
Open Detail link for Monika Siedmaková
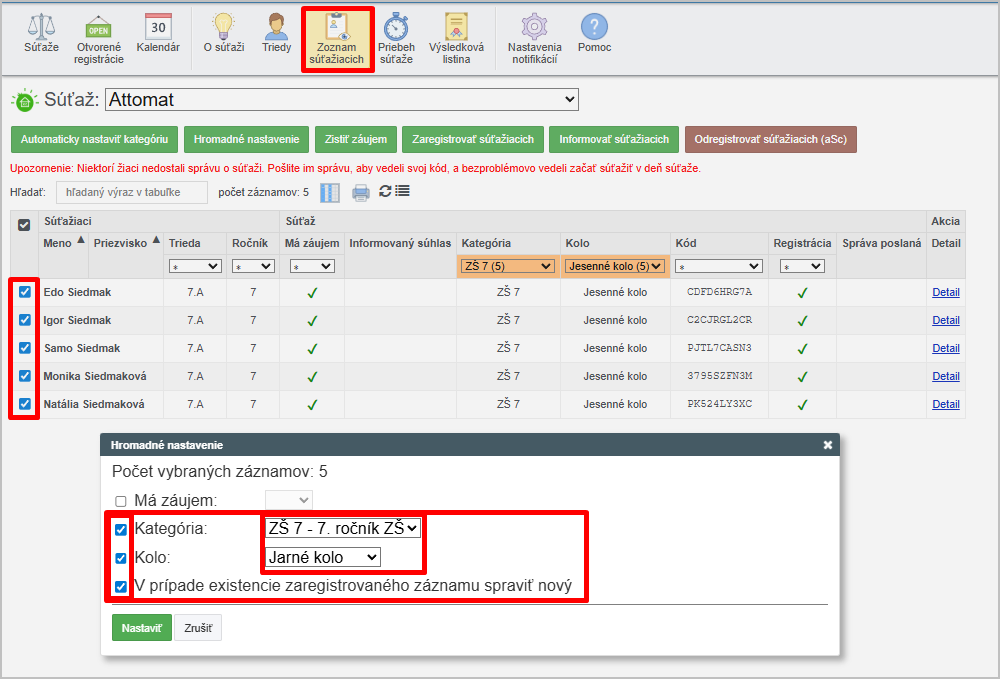coord(945,376)
